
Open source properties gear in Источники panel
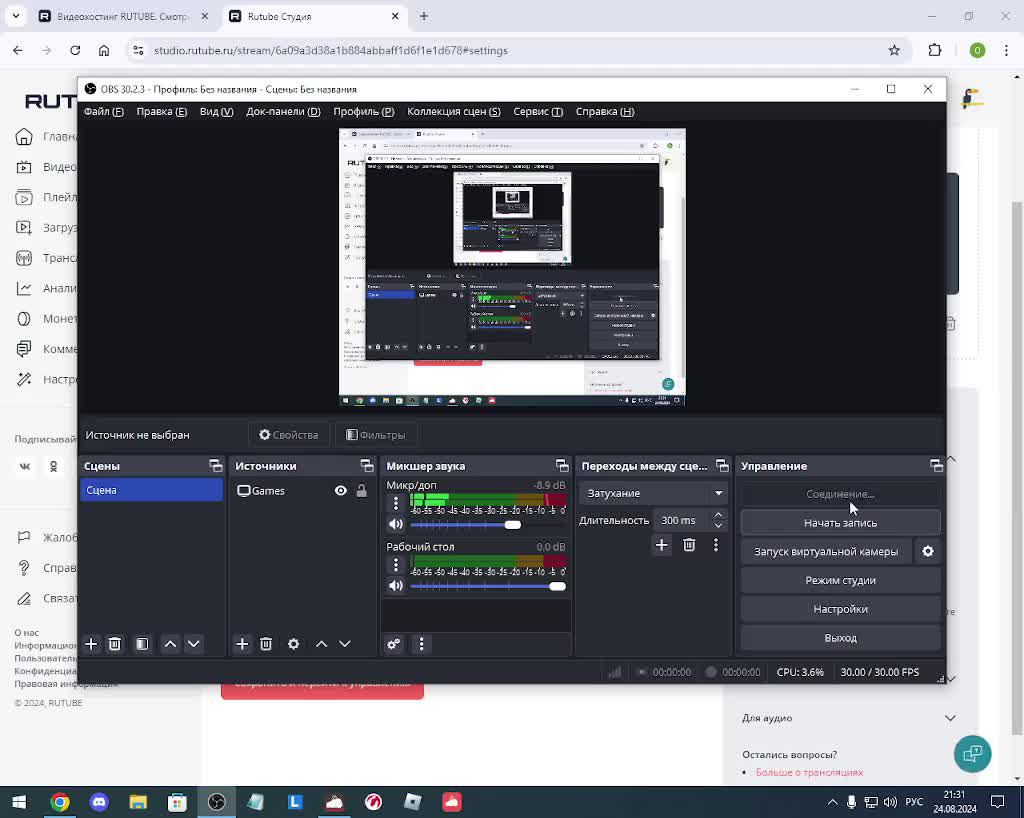[294, 644]
